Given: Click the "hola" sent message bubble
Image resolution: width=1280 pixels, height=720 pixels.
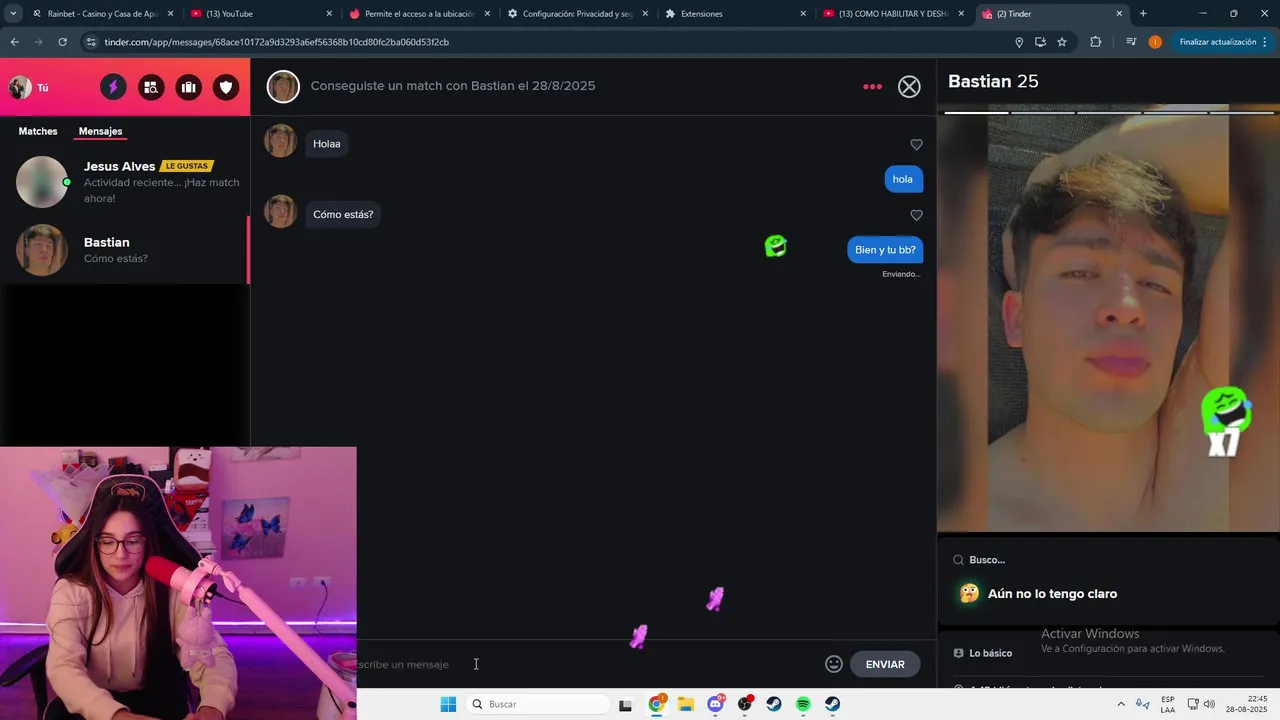Looking at the screenshot, I should 903,179.
